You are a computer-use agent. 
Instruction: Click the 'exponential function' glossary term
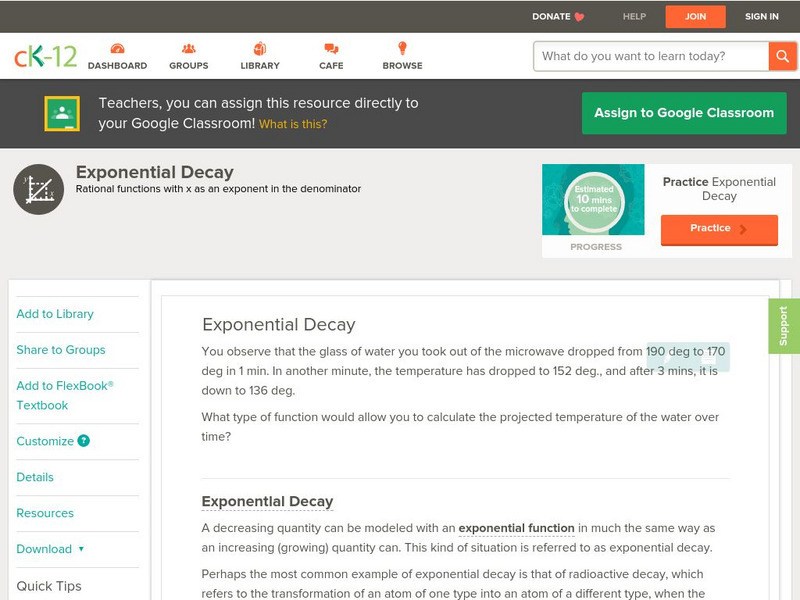(x=516, y=528)
